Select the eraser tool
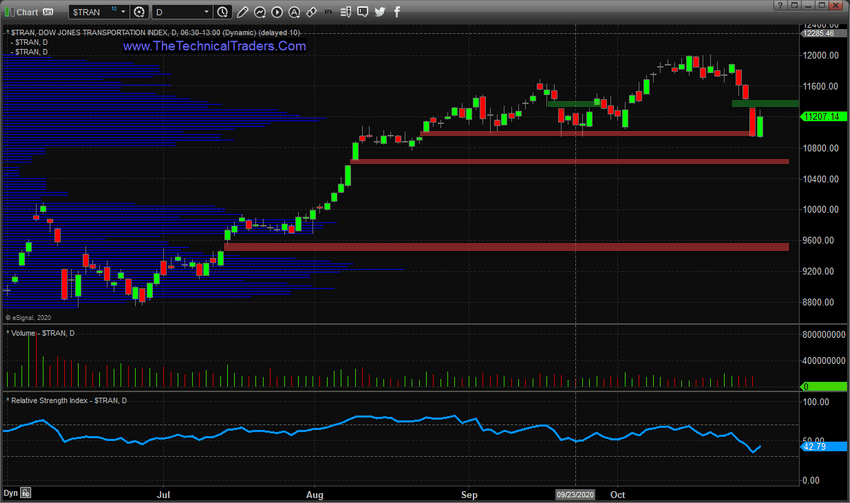Screen dimensions: 850x503 [312, 12]
